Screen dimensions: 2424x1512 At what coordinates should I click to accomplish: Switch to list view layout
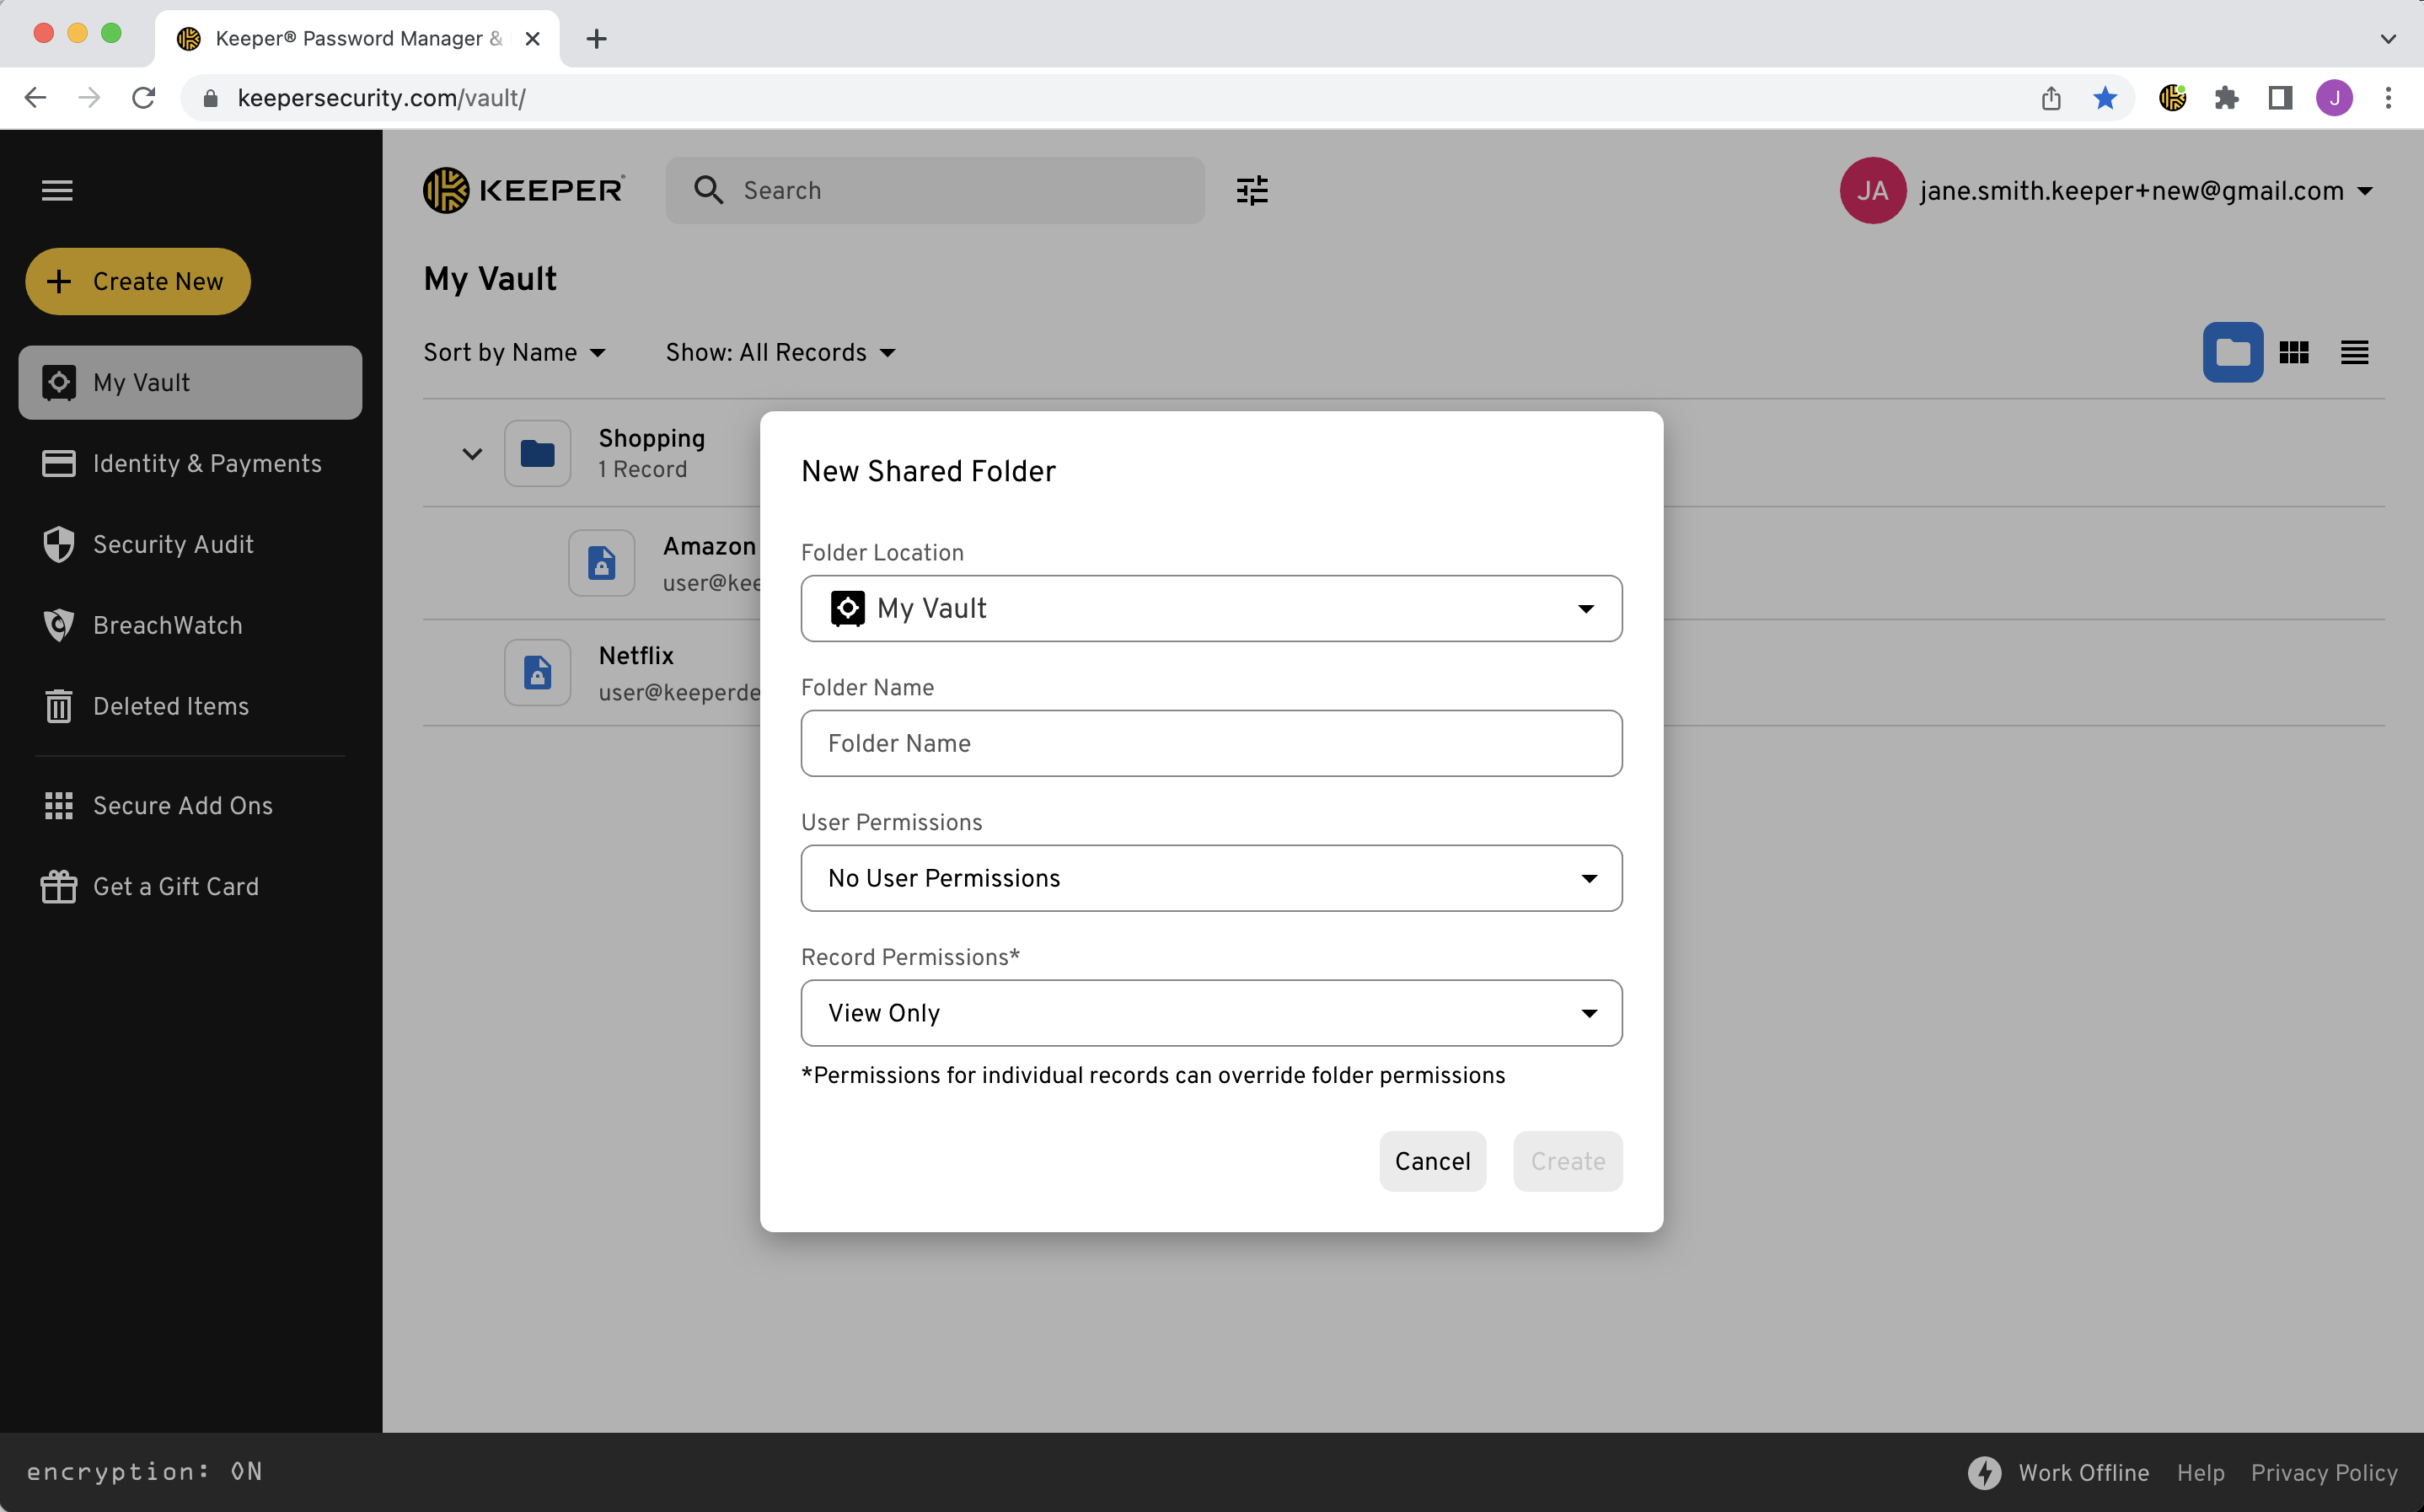[x=2354, y=352]
